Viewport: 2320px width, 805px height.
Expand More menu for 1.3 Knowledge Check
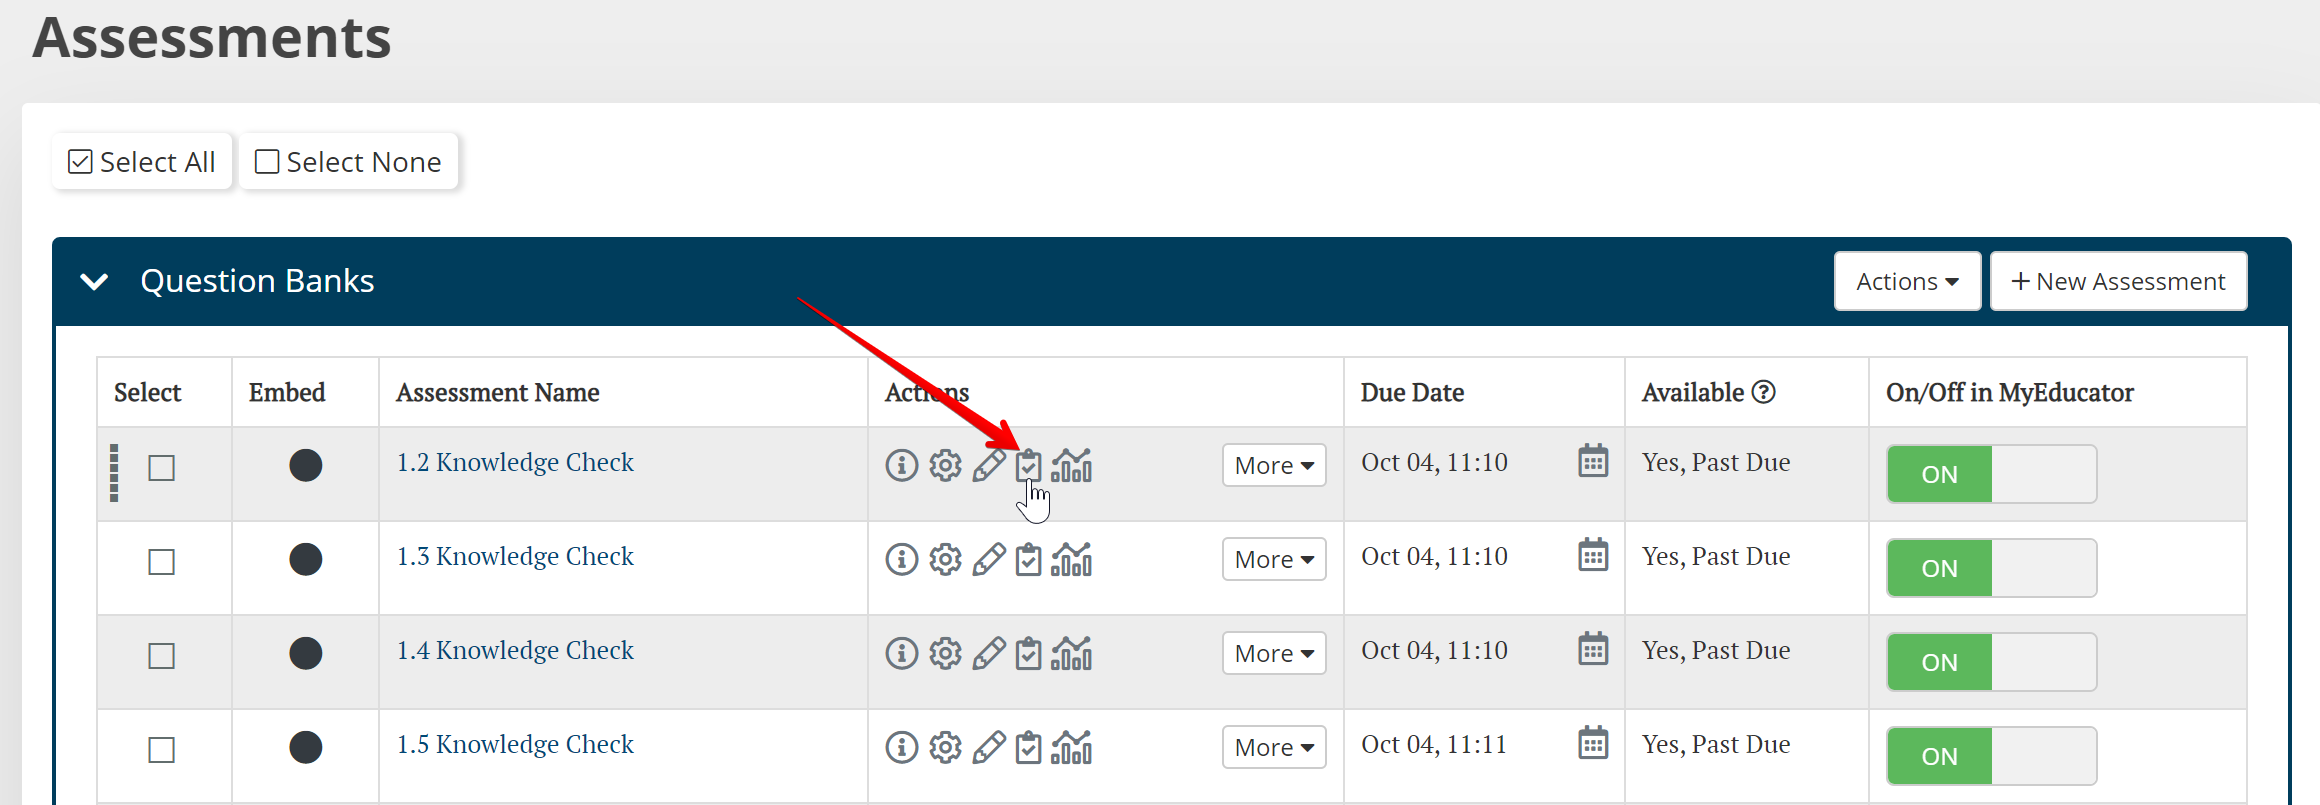(x=1274, y=559)
